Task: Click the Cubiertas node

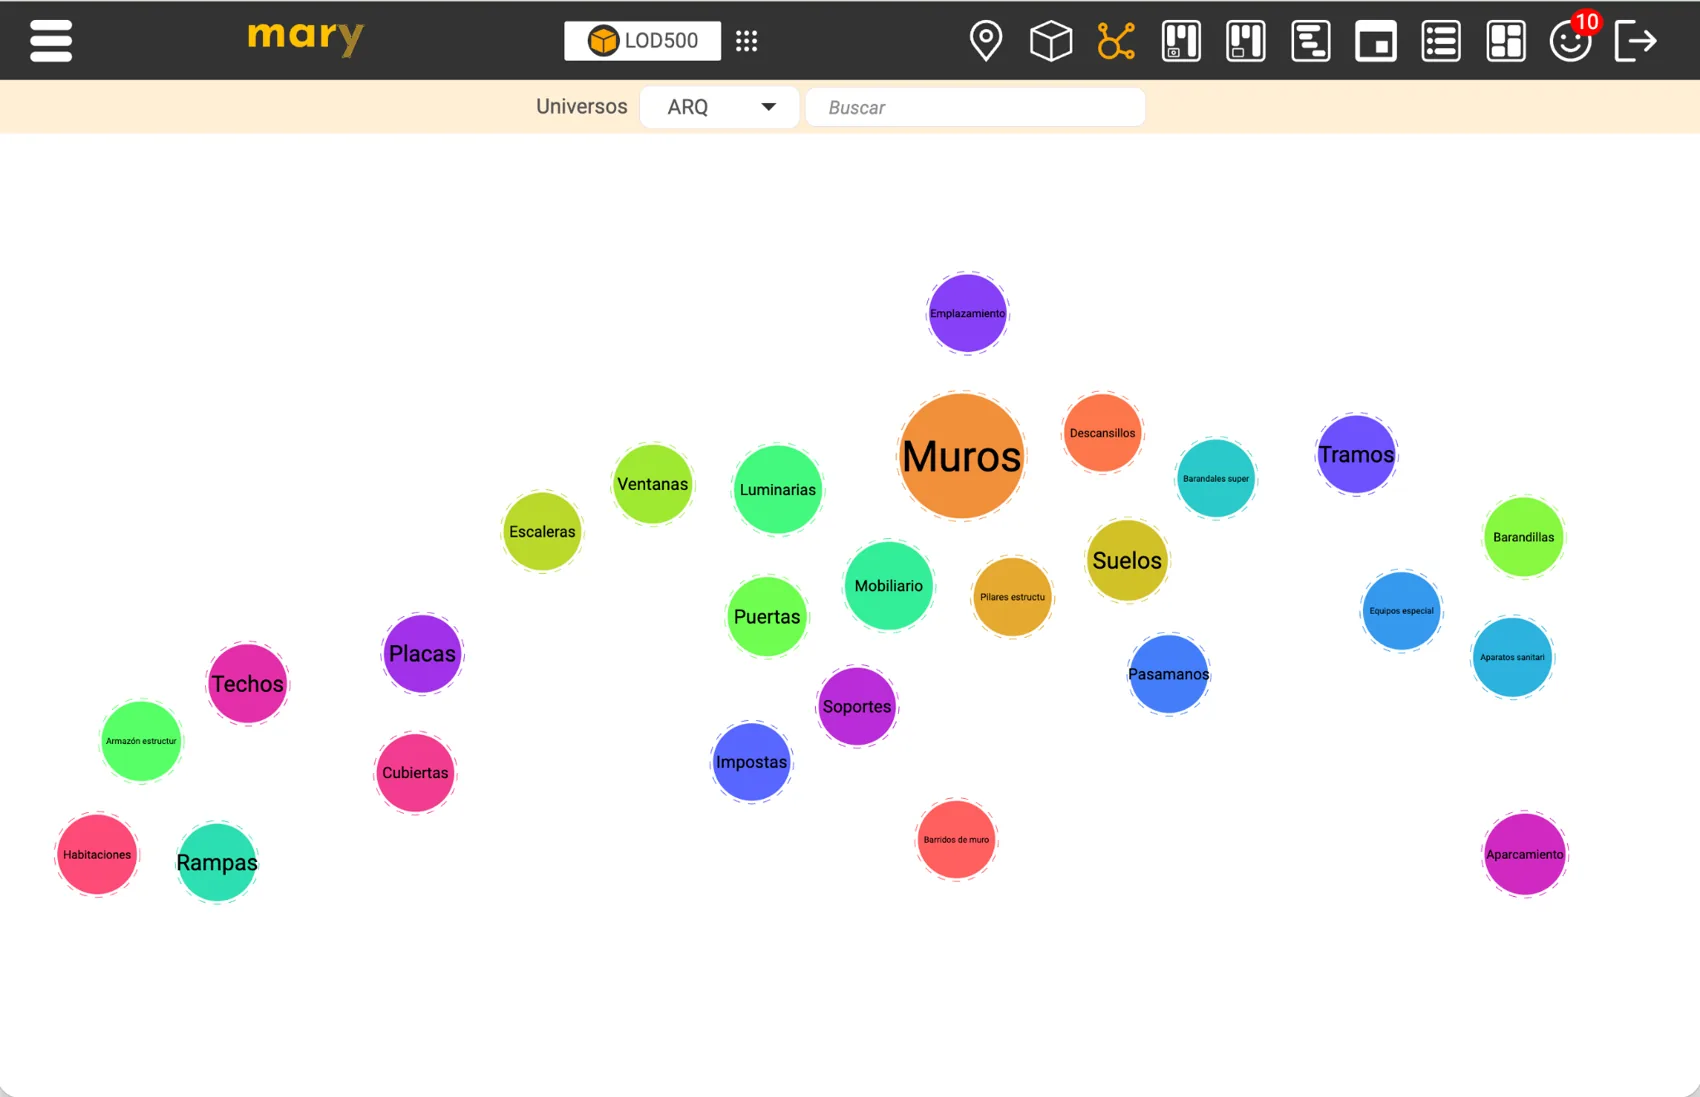Action: (x=415, y=773)
